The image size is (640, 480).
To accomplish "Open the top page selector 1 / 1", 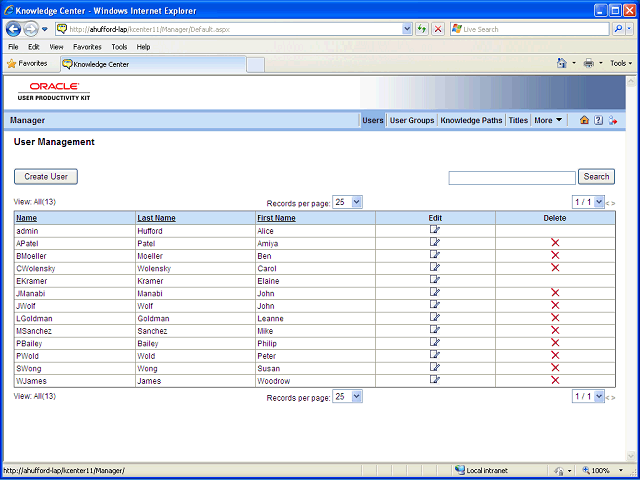I will pos(588,202).
